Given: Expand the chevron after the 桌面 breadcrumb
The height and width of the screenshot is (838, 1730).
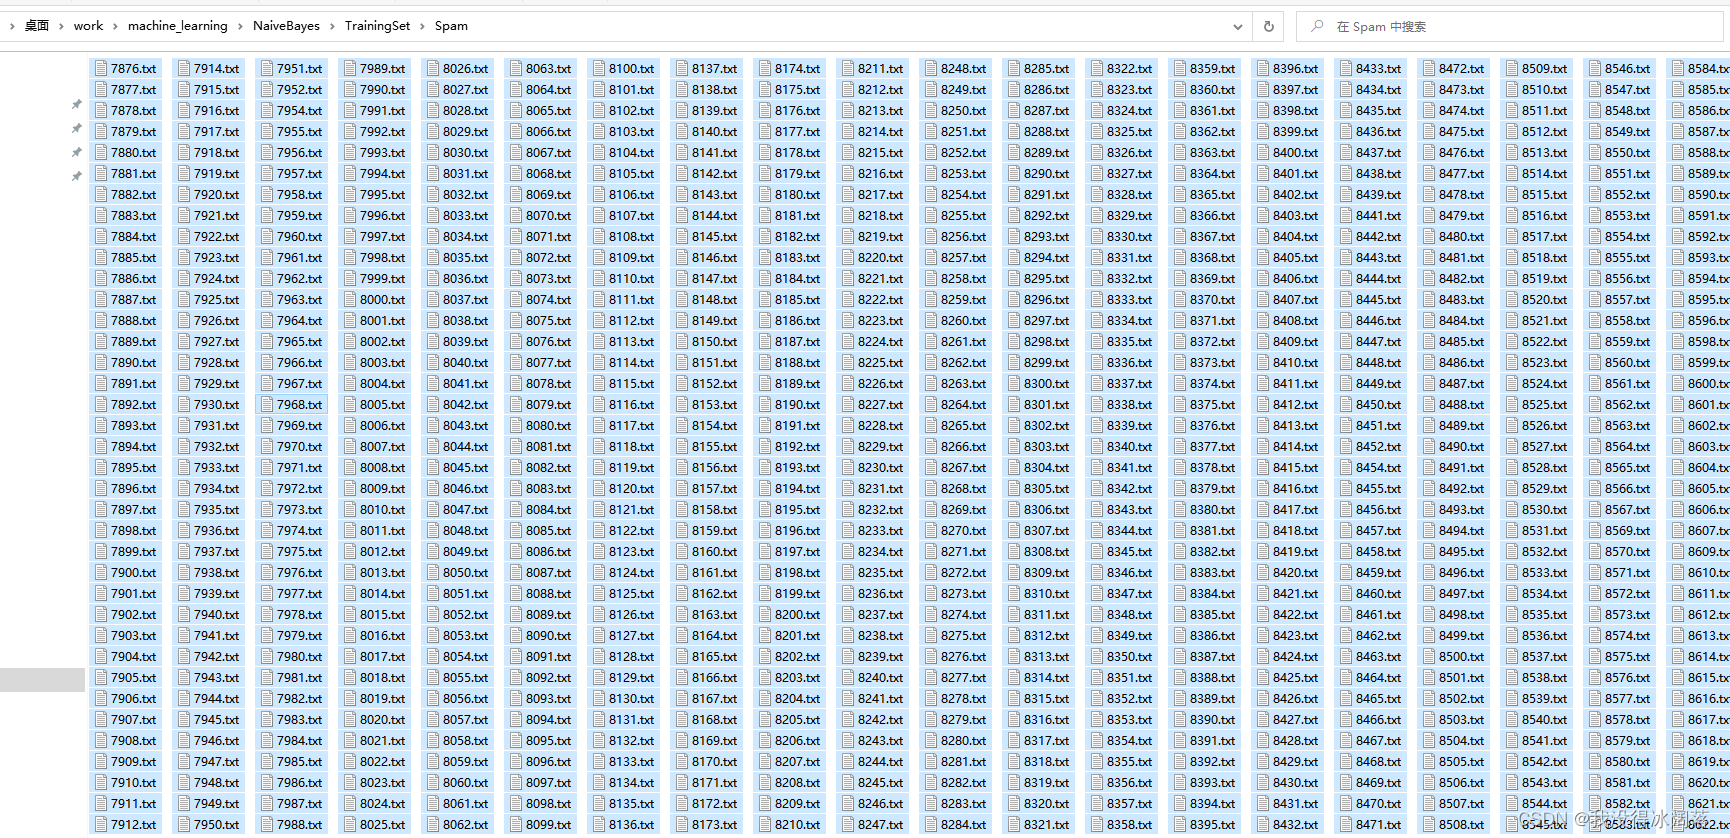Looking at the screenshot, I should (62, 27).
